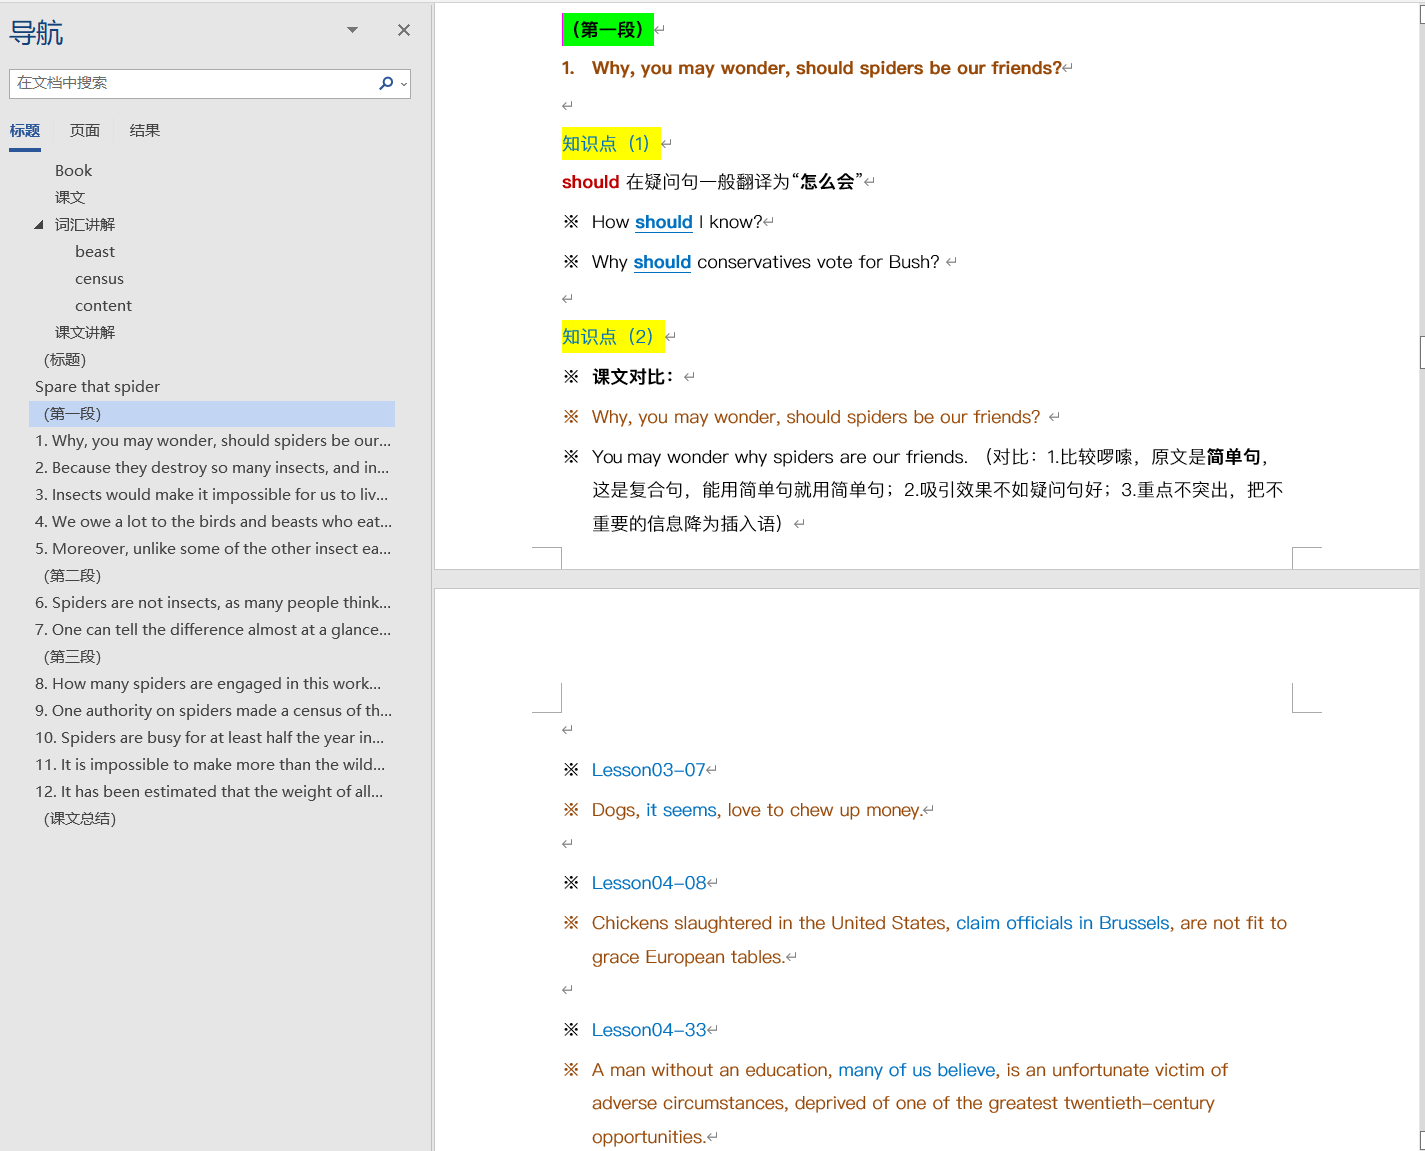
Task: Go to heading 9. One authority on spiders
Action: (x=213, y=711)
